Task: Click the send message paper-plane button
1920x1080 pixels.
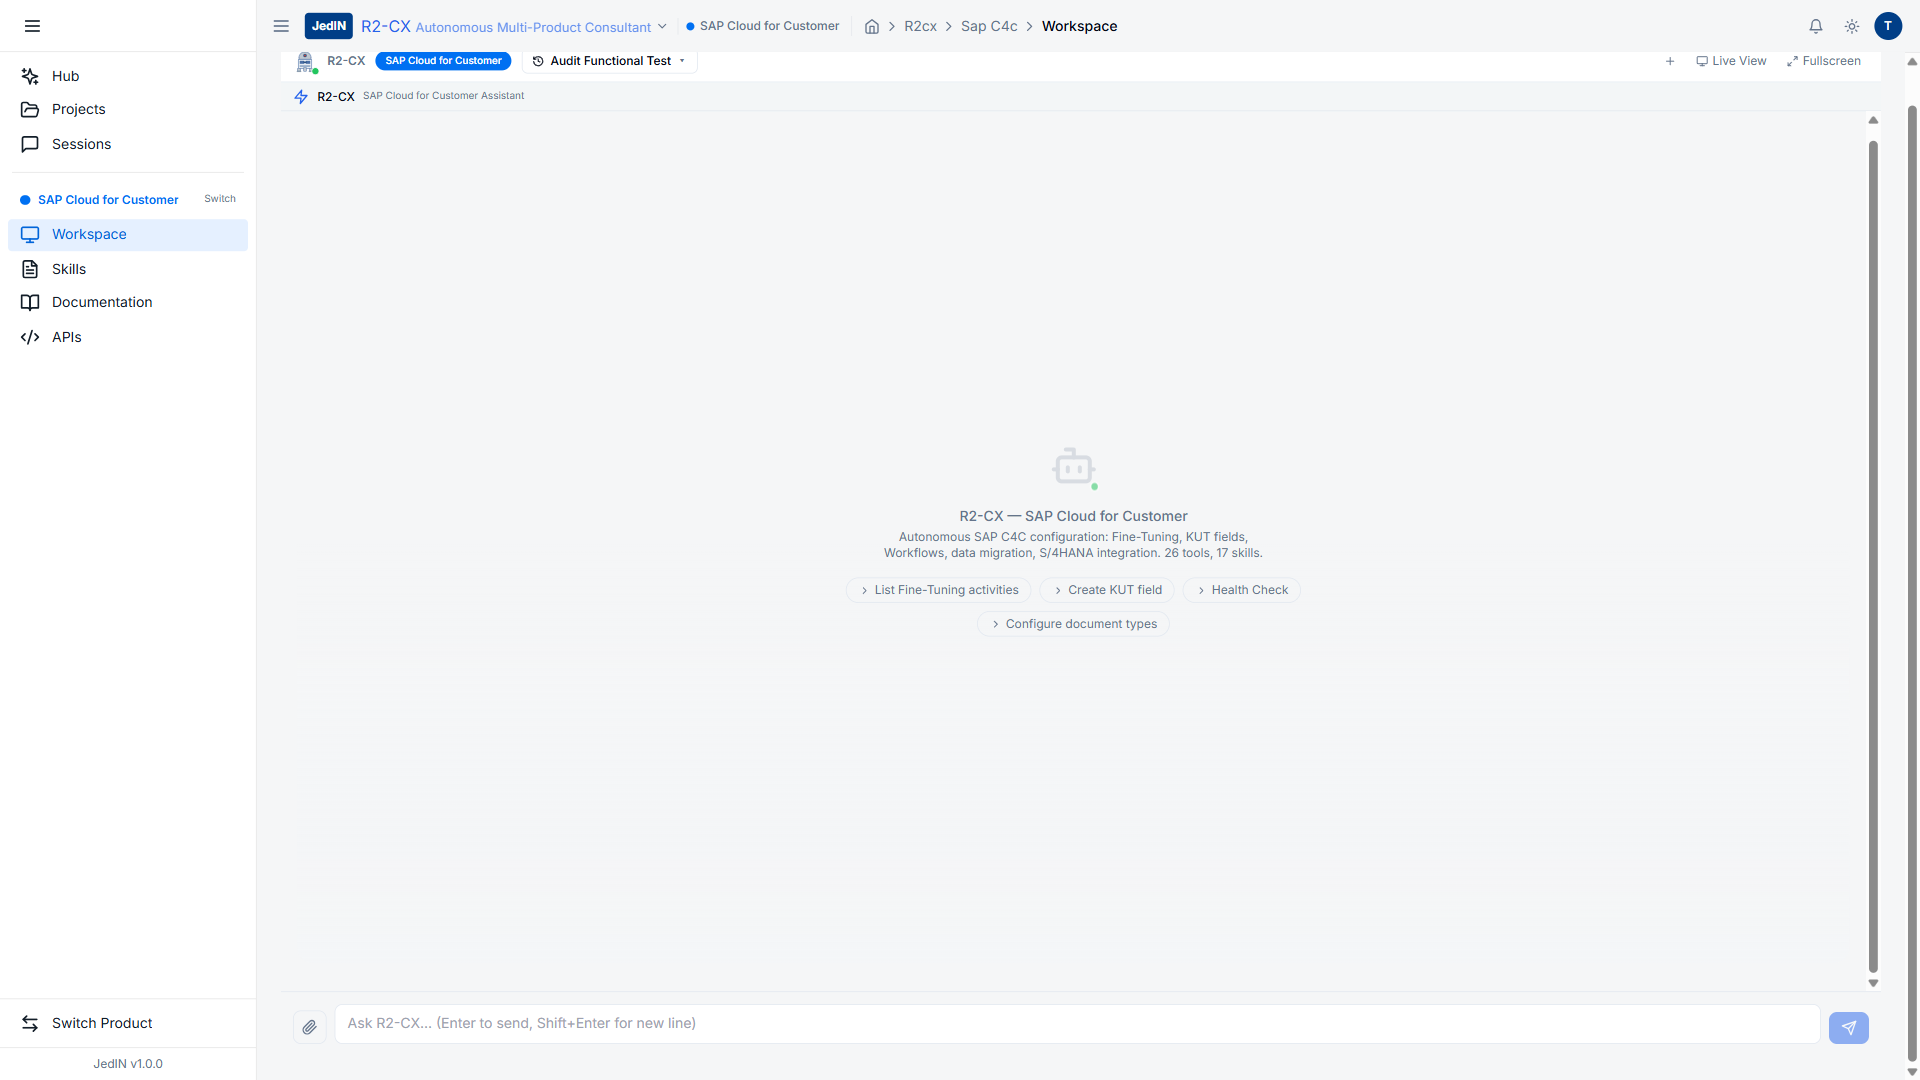Action: pyautogui.click(x=1848, y=1027)
